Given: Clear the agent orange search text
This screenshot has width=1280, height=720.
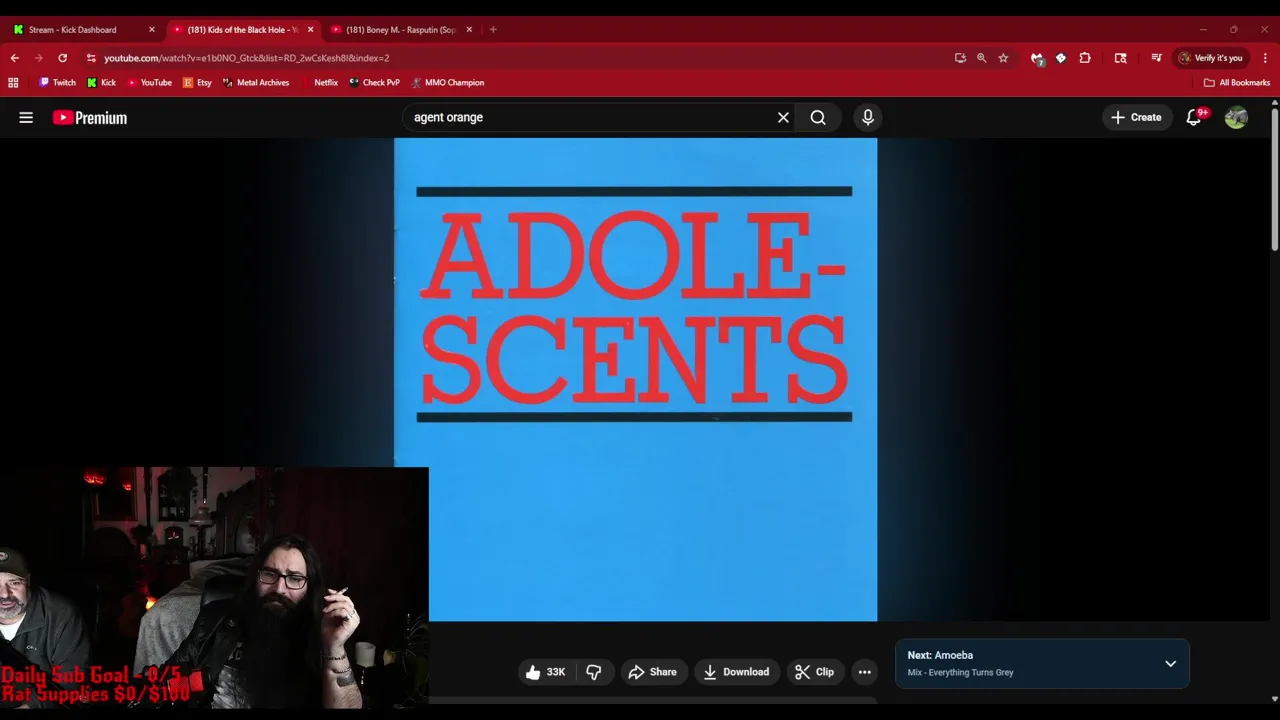Looking at the screenshot, I should [783, 118].
